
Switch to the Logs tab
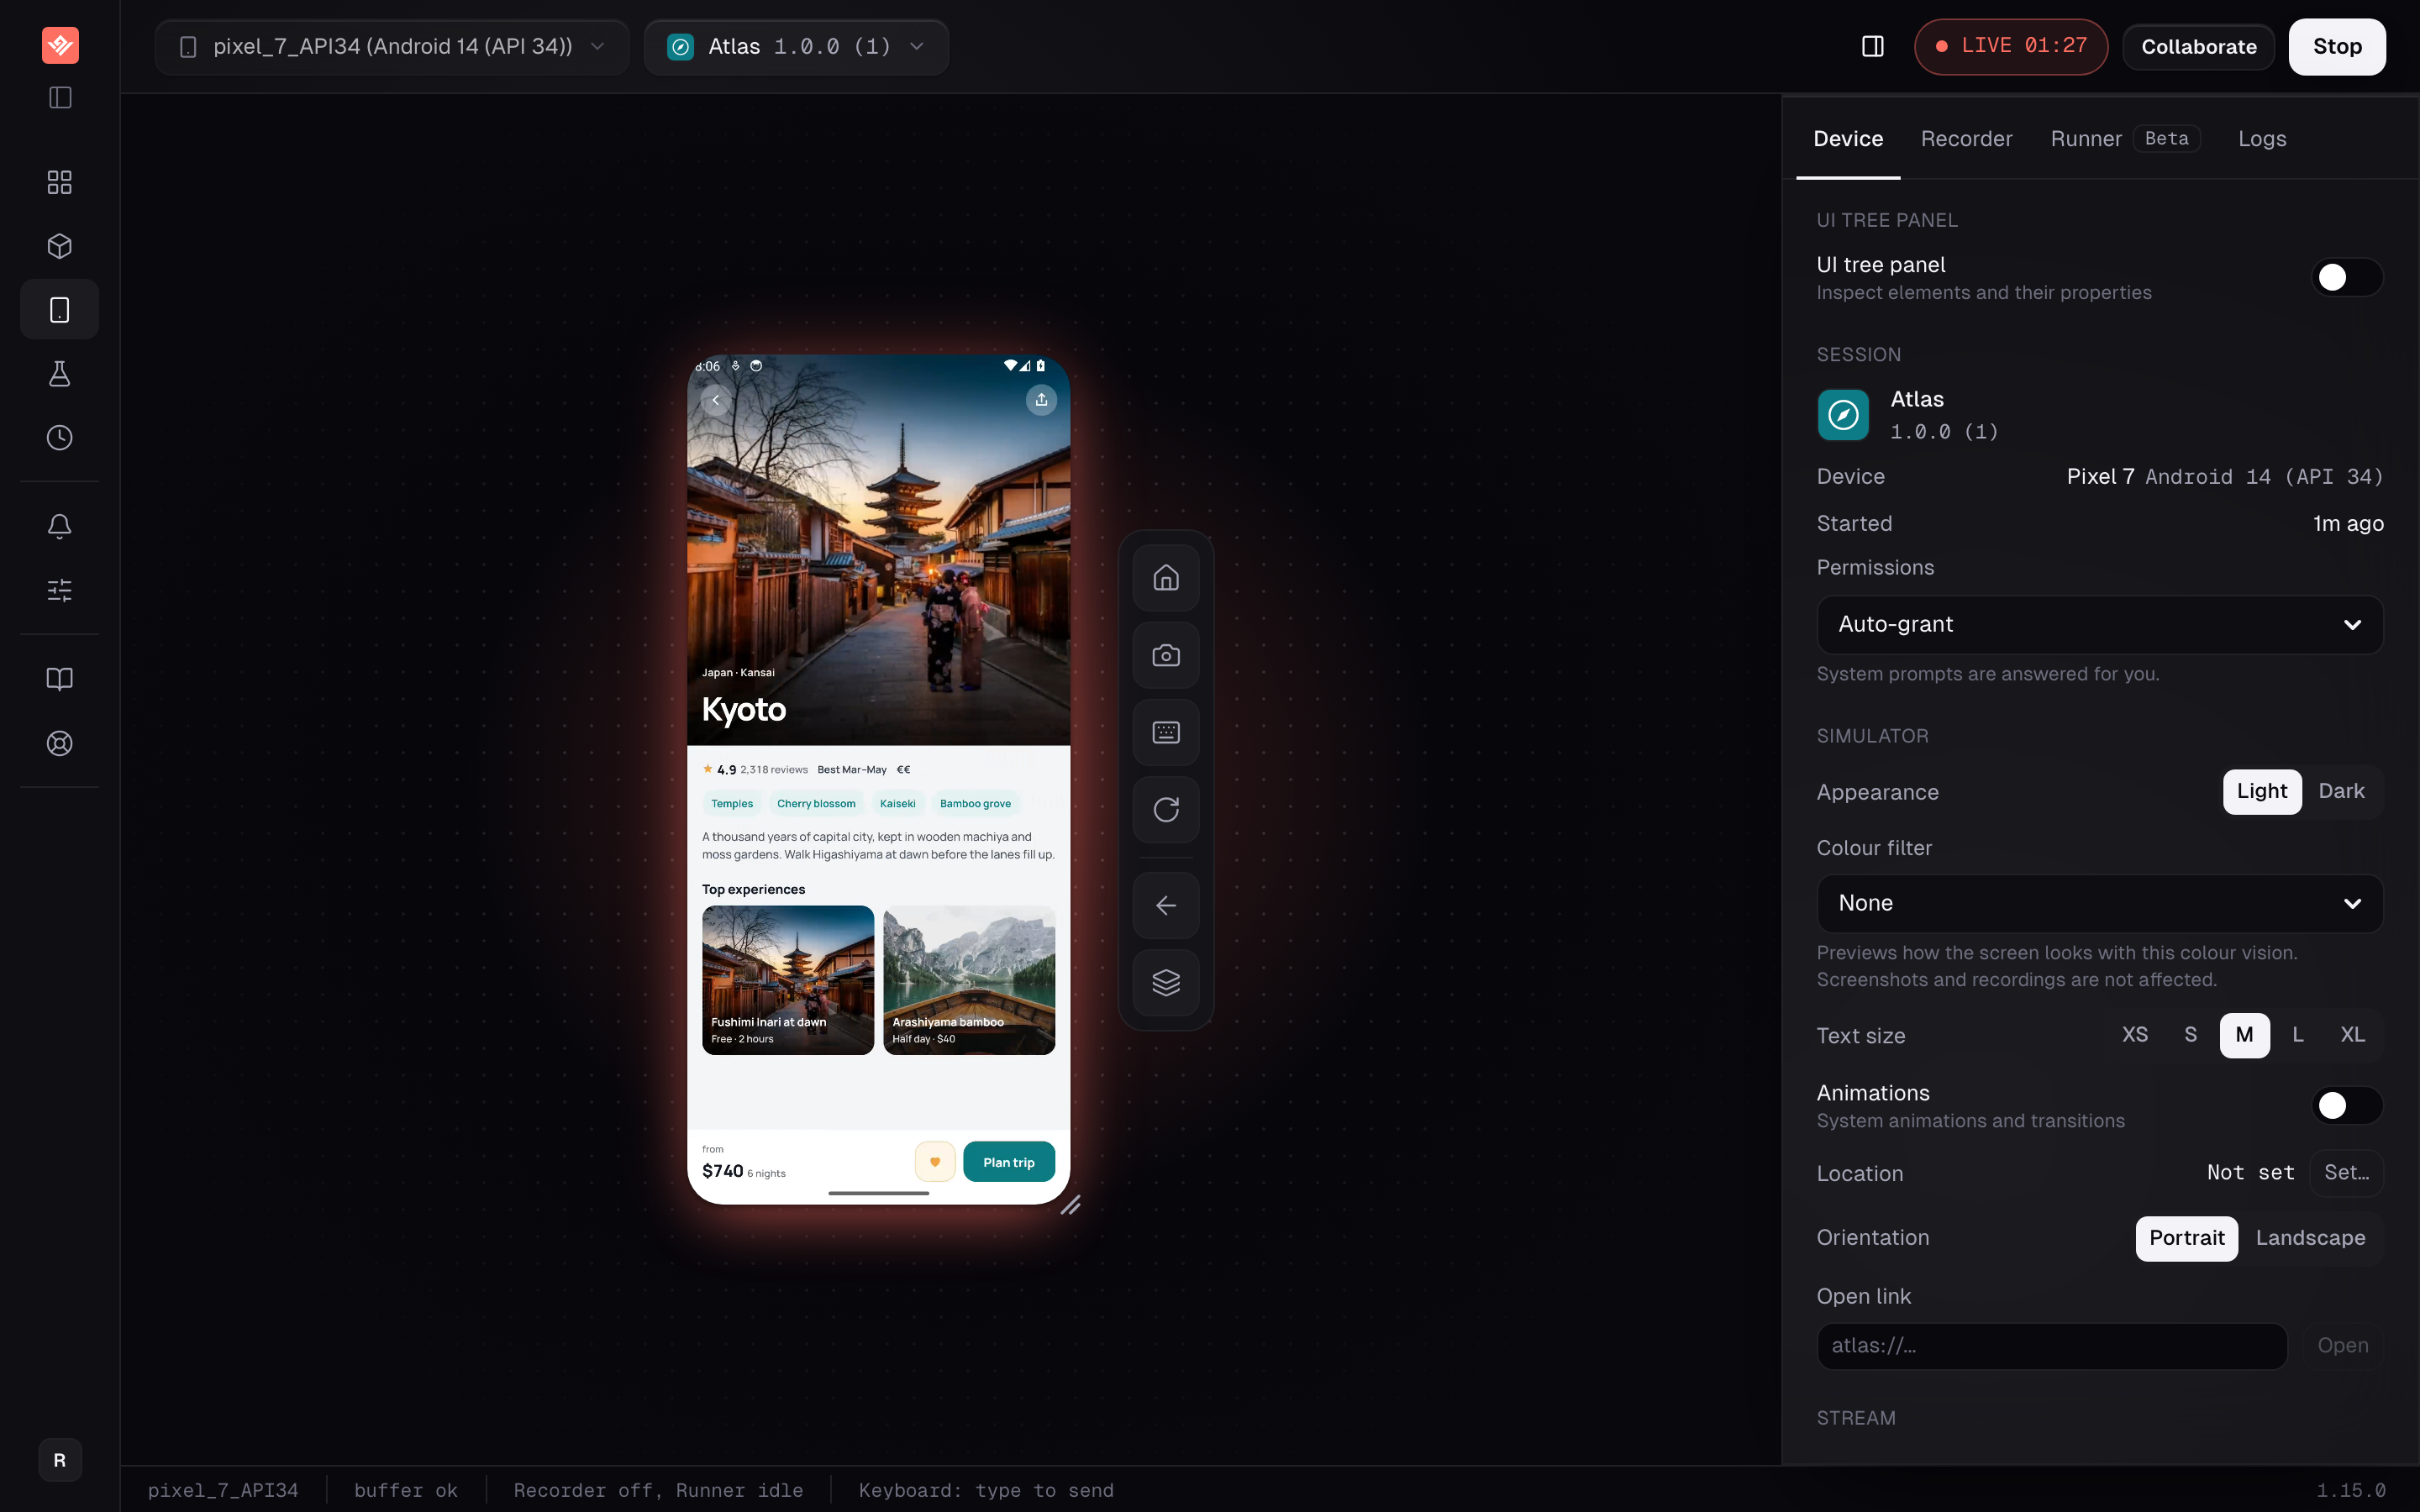point(2262,139)
